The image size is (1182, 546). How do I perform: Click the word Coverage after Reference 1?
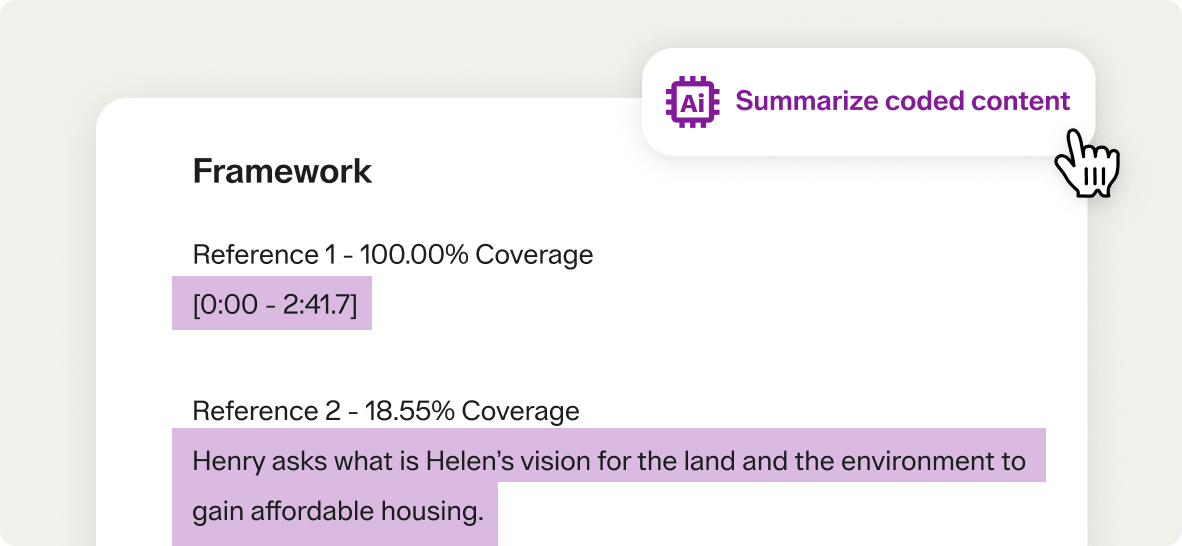(534, 255)
